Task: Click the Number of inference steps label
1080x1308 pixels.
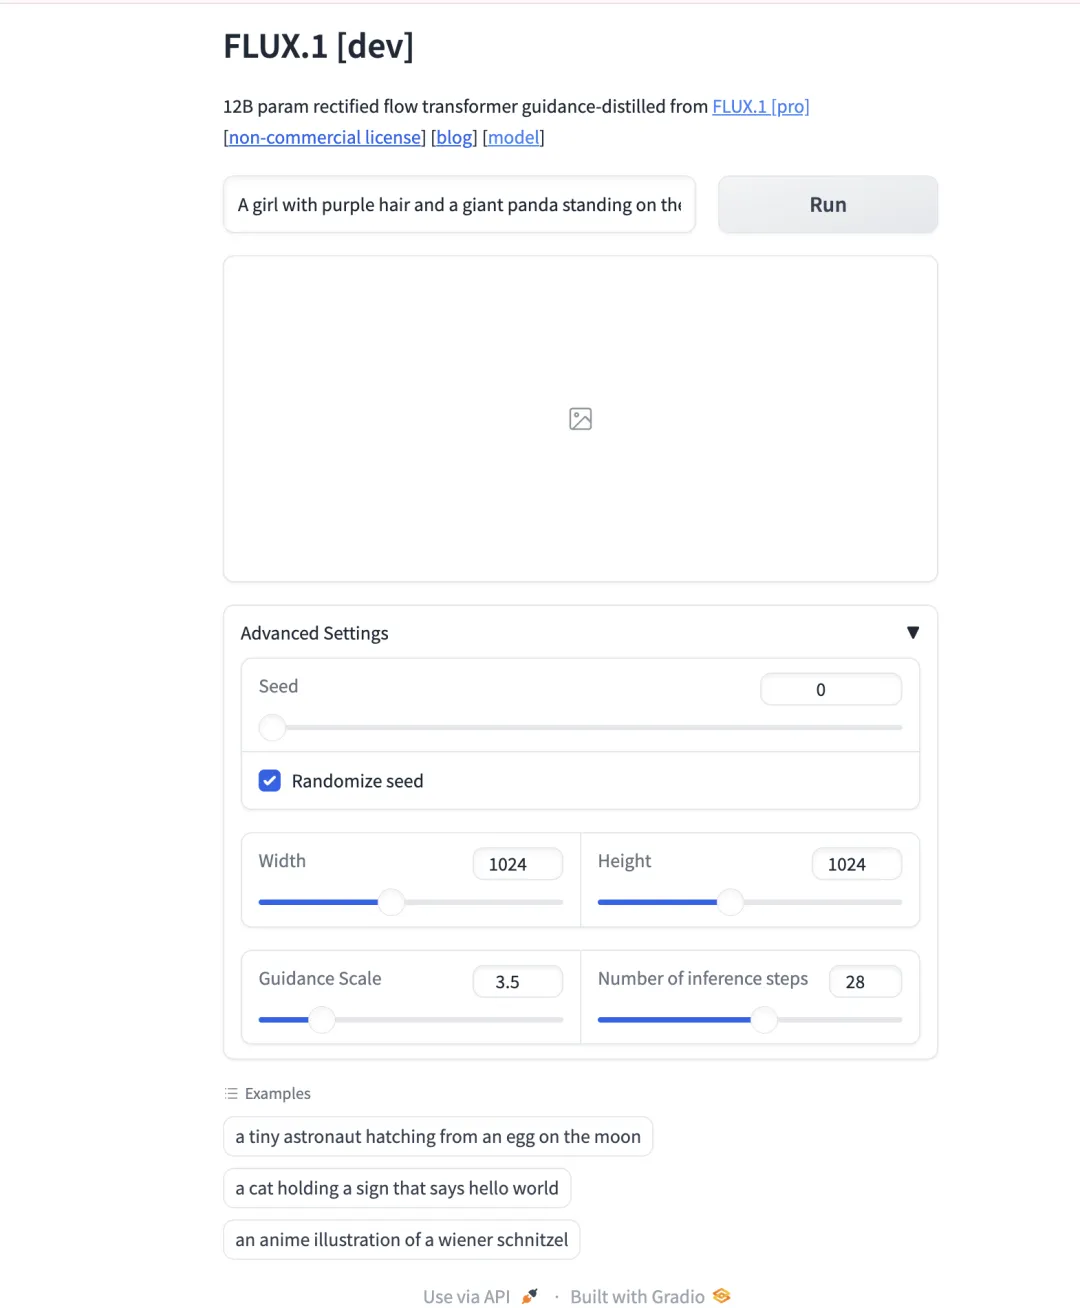Action: (x=703, y=979)
